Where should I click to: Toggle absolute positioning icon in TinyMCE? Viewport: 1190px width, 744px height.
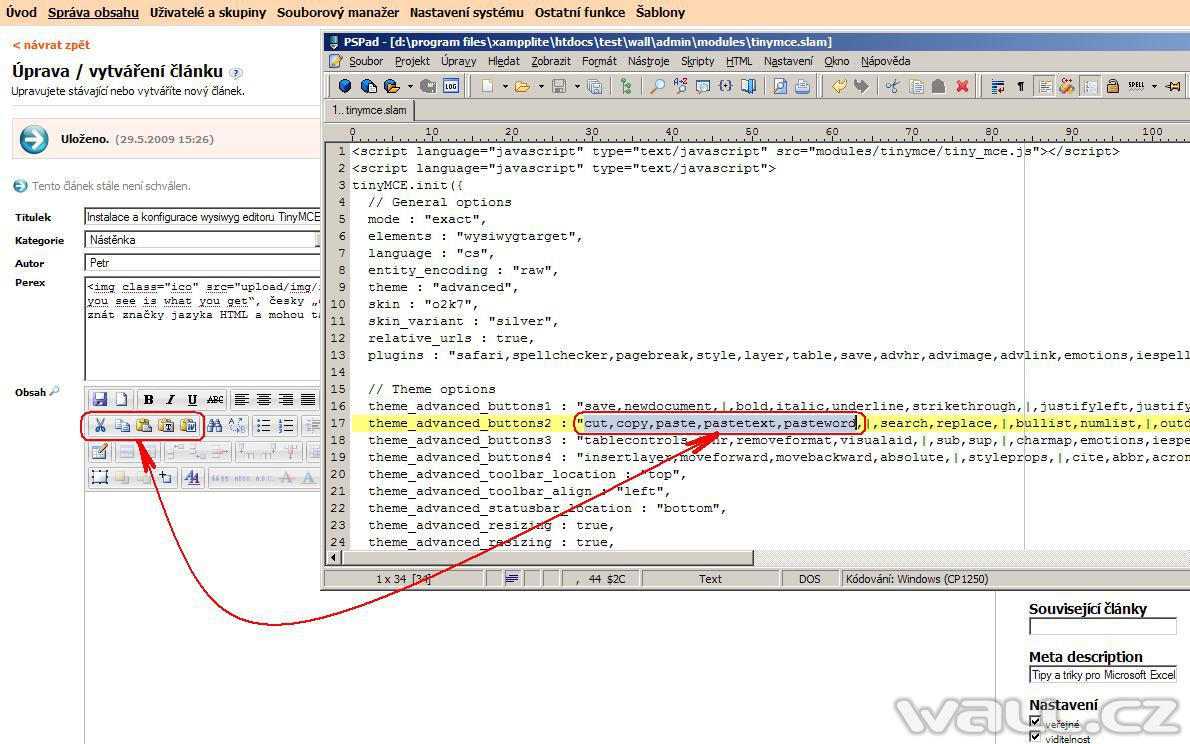point(165,477)
